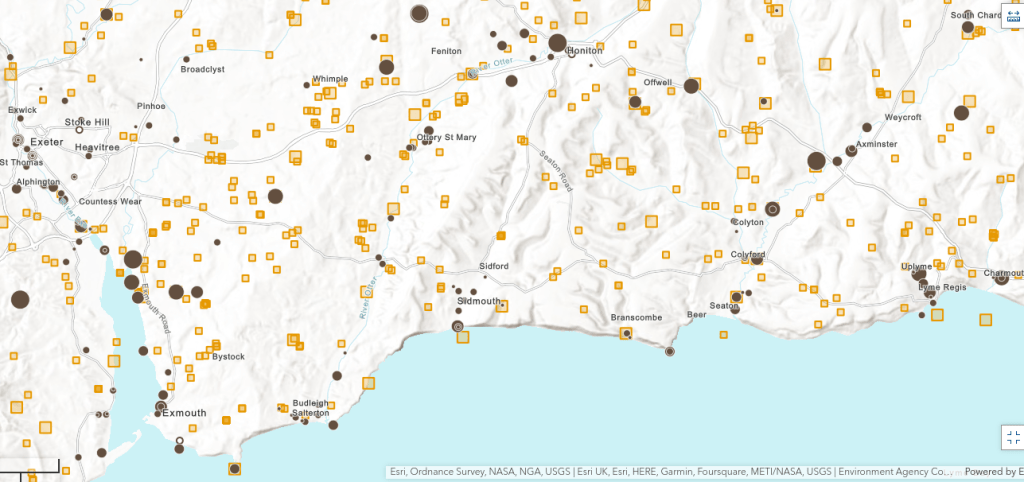Open the Esri attribution text bar
The height and width of the screenshot is (482, 1024).
click(670, 472)
